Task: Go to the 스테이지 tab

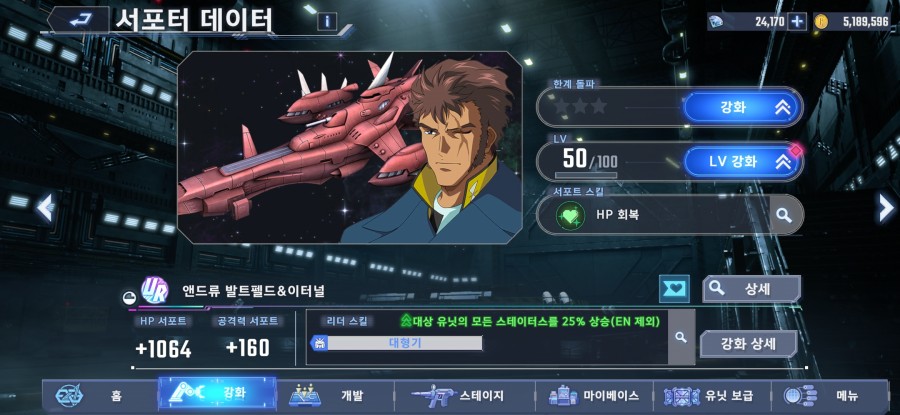Action: [x=465, y=395]
